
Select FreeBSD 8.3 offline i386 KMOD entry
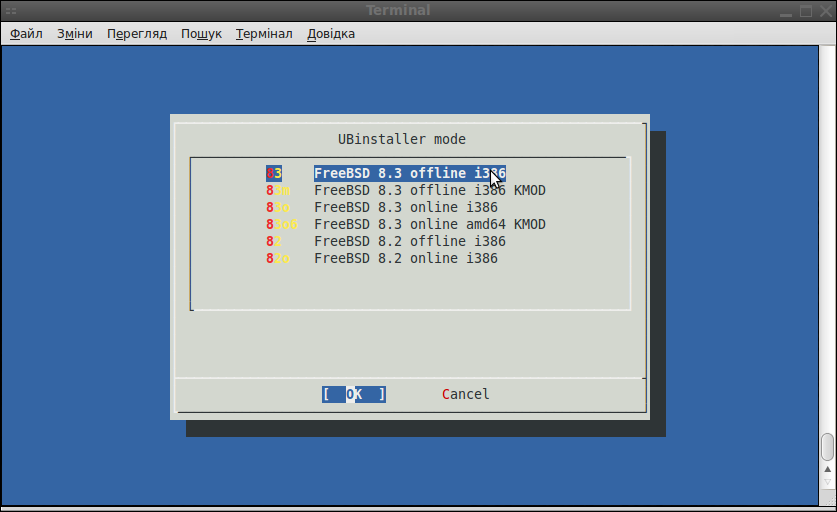coord(430,190)
